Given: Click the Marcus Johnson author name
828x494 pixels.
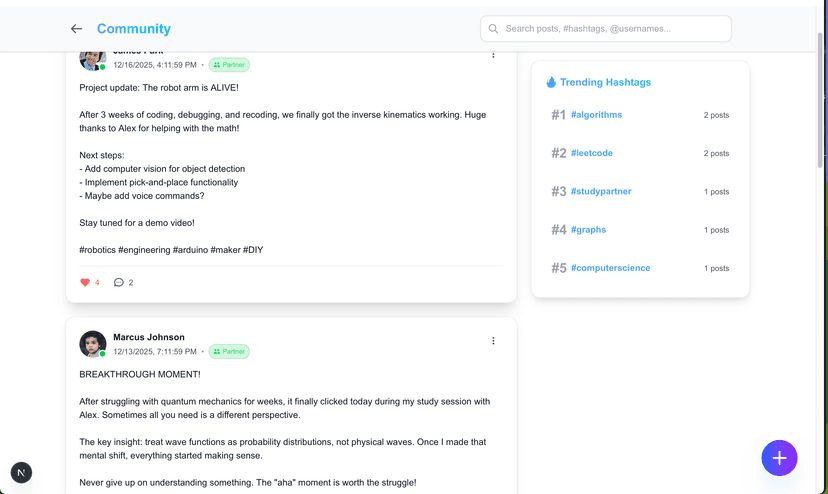Looking at the screenshot, I should [x=149, y=337].
